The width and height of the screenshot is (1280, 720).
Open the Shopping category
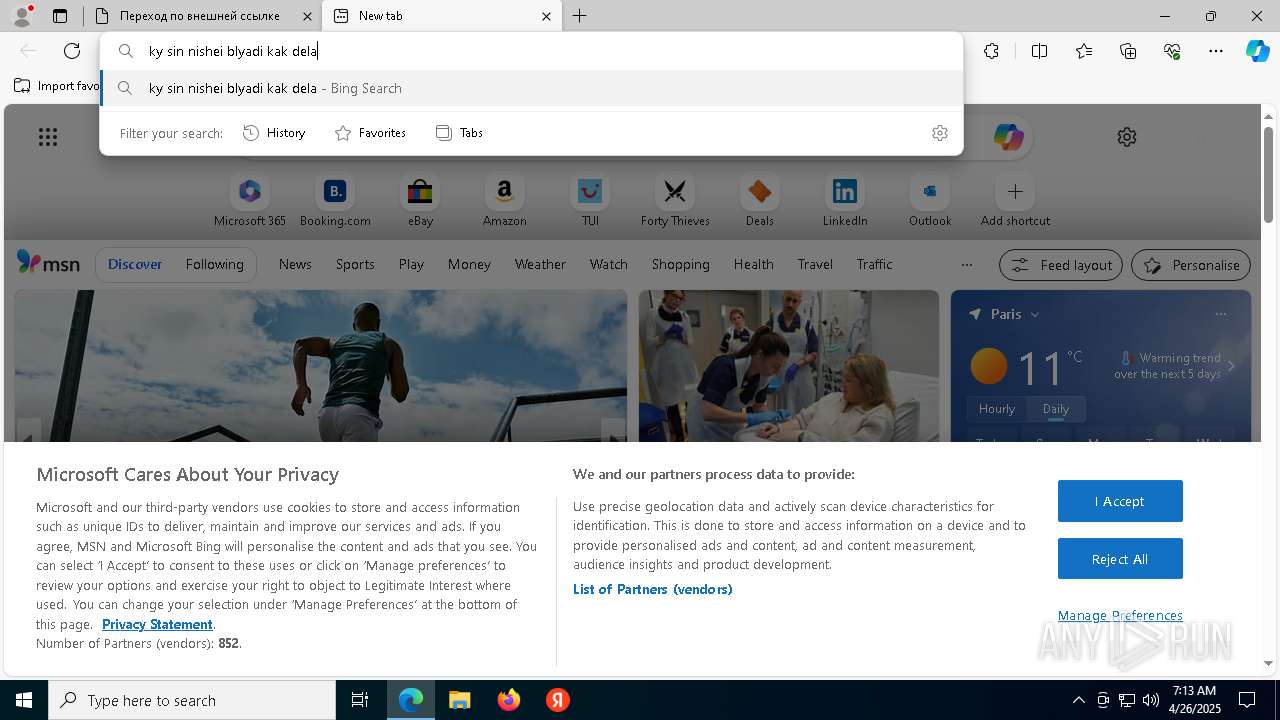coord(680,264)
